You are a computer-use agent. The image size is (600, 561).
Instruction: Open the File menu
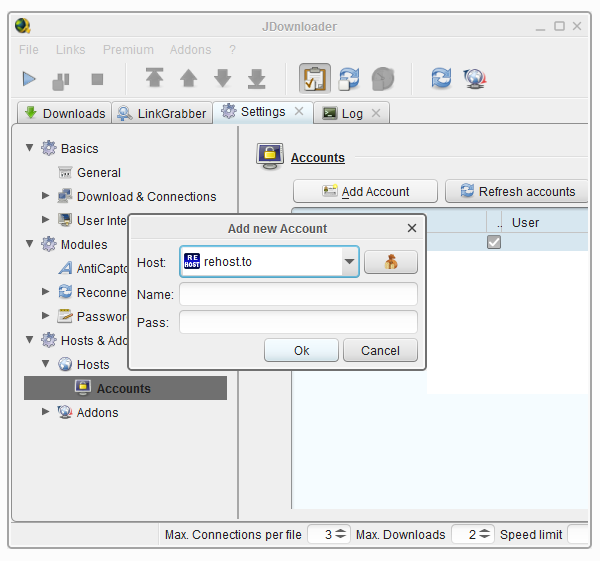(29, 50)
